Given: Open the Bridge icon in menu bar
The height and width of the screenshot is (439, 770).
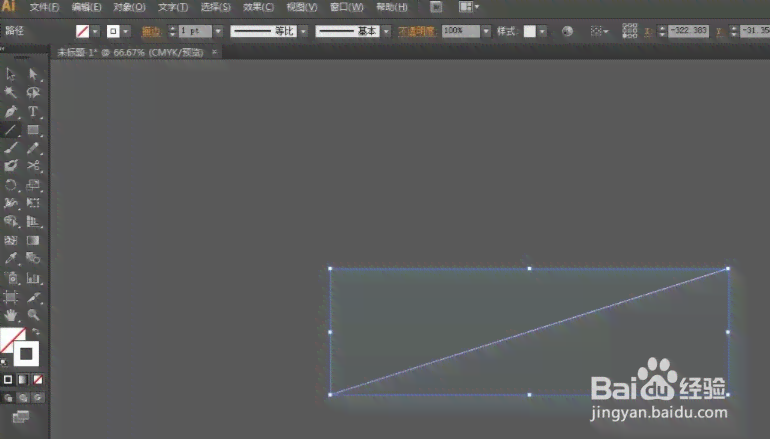Looking at the screenshot, I should (436, 7).
